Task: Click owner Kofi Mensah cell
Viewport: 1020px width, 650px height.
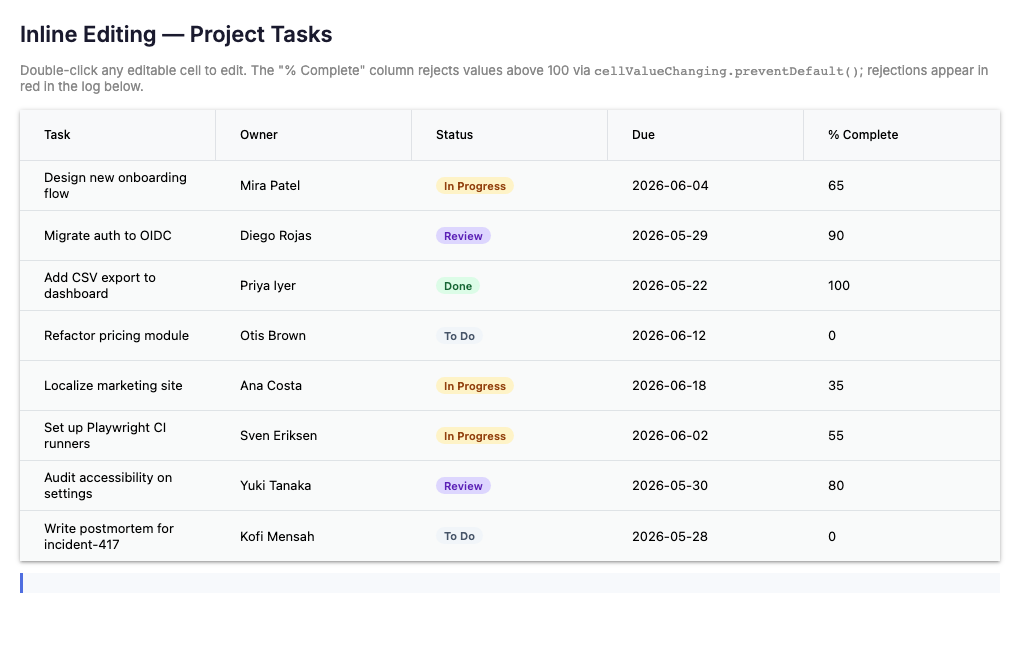Action: point(314,536)
